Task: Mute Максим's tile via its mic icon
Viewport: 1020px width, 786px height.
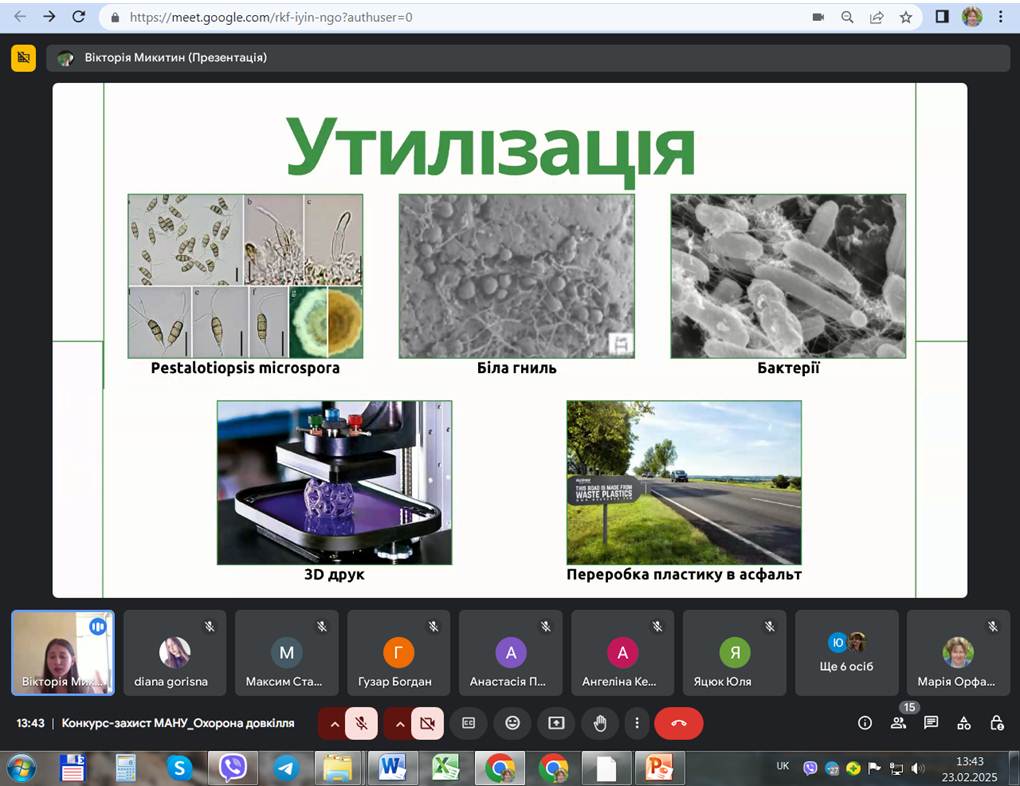Action: click(x=321, y=624)
